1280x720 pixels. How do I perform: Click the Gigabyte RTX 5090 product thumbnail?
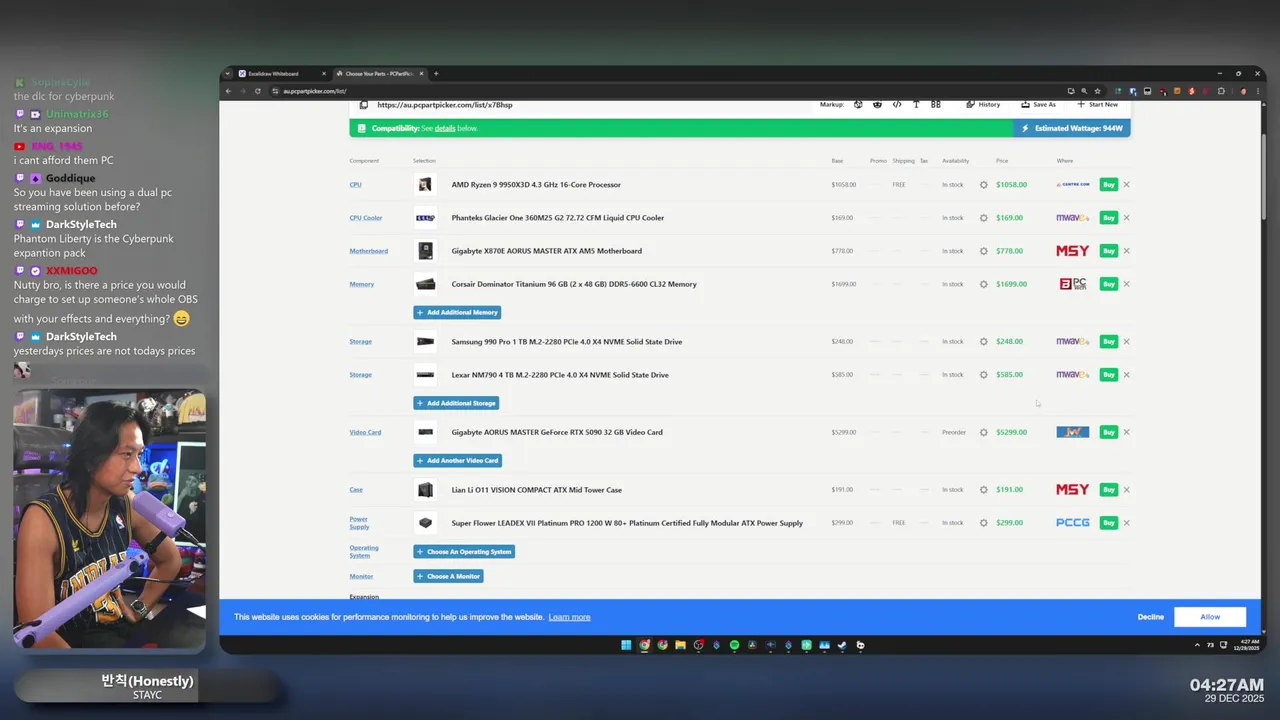[x=425, y=432]
